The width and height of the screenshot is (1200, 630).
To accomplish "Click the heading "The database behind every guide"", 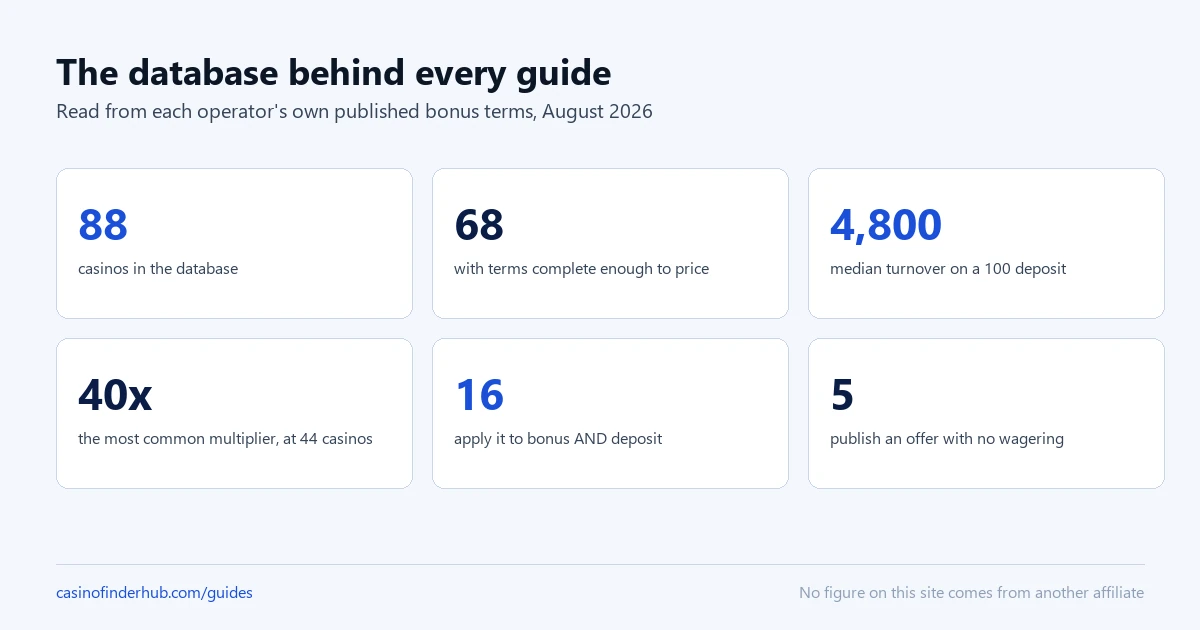I will [333, 73].
